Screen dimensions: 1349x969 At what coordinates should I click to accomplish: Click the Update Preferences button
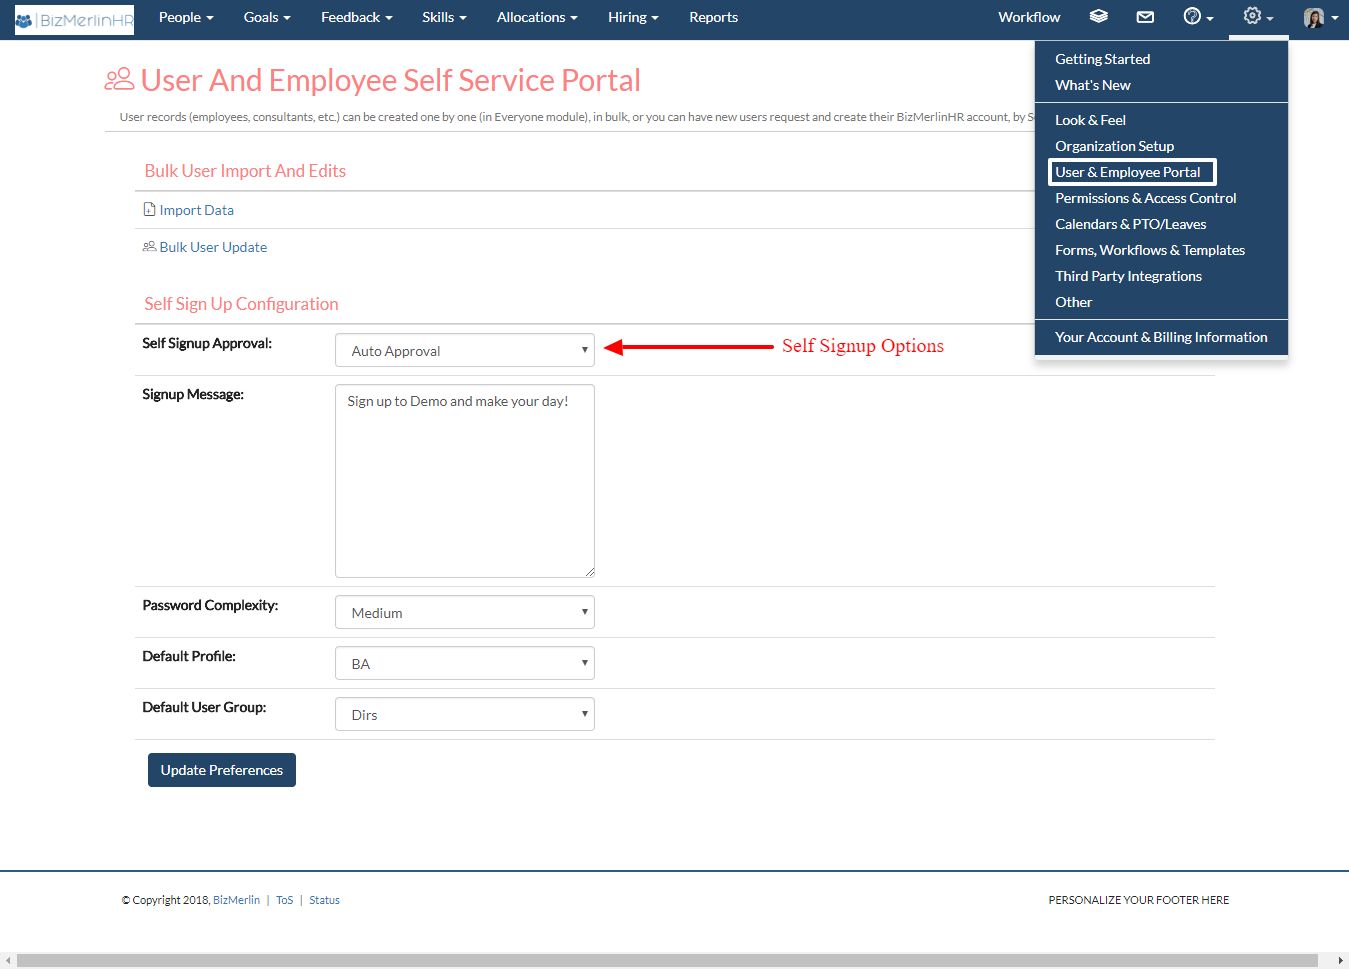tap(221, 769)
